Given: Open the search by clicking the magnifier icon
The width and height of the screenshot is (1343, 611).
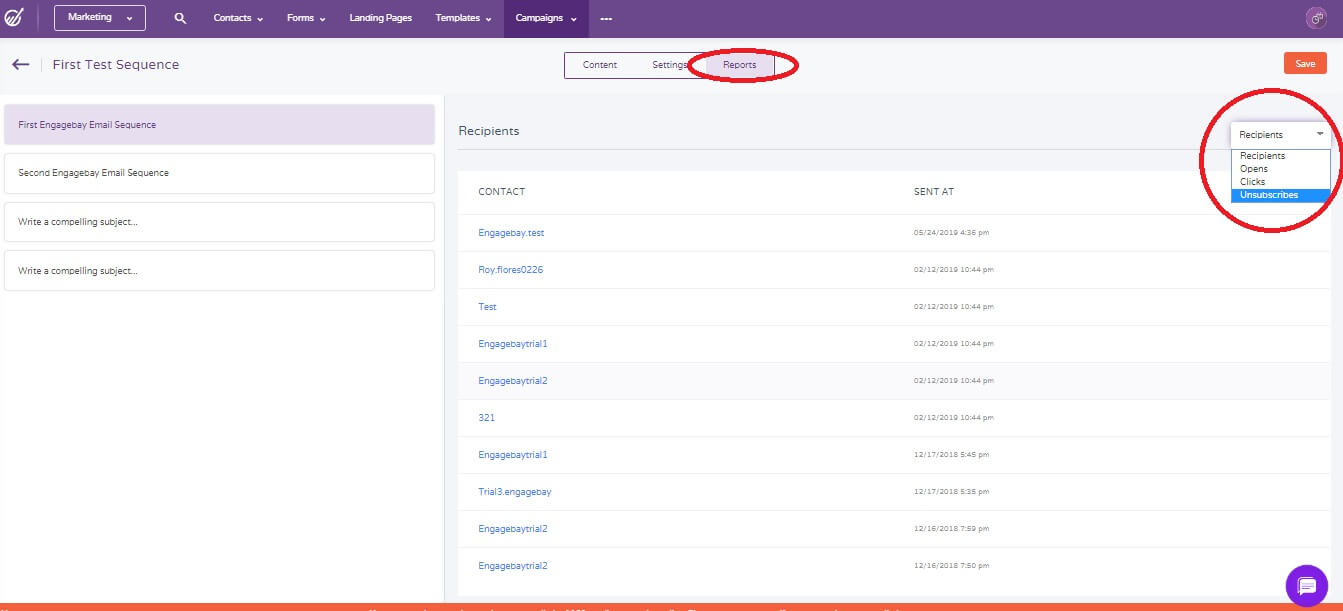Looking at the screenshot, I should tap(180, 17).
